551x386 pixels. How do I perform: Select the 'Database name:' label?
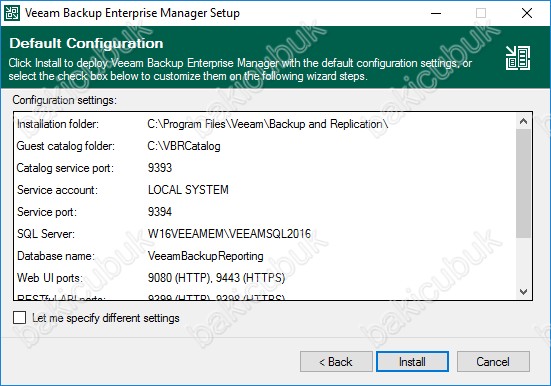click(56, 256)
